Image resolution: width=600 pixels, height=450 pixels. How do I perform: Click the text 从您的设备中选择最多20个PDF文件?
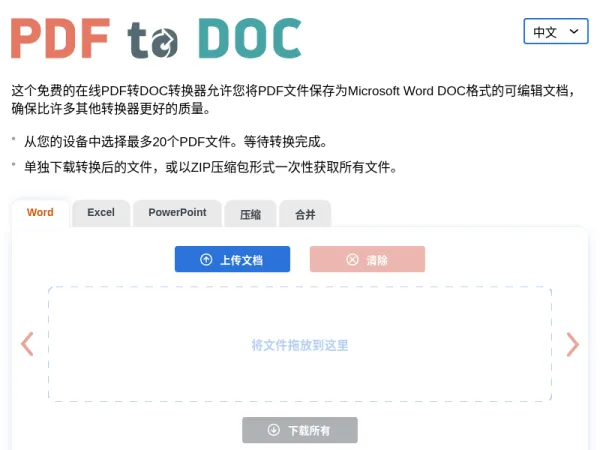(127, 142)
